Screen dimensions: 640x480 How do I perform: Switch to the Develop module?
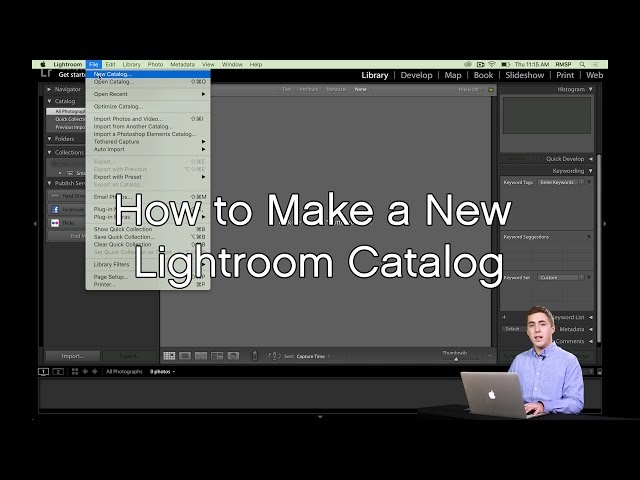[416, 75]
